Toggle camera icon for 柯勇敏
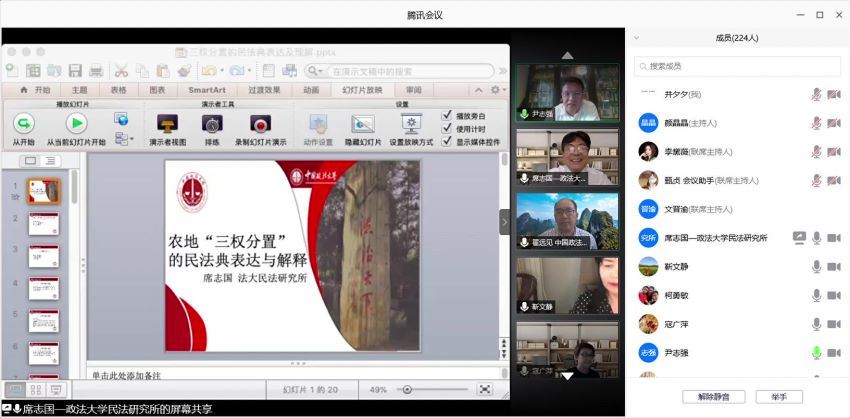Screen dimensions: 850x418 [834, 295]
